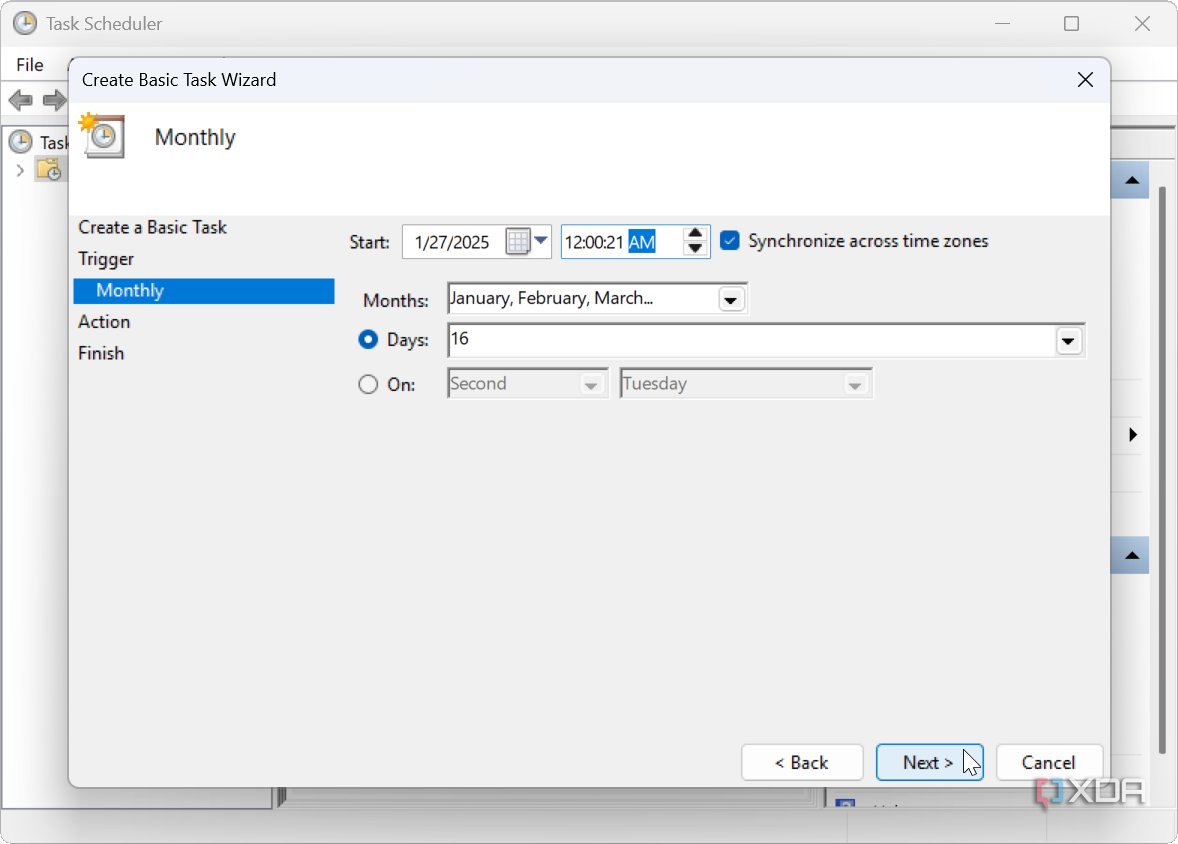Toggle Synchronize across time zones checkbox
Screen dimensions: 1178x844
(x=729, y=240)
